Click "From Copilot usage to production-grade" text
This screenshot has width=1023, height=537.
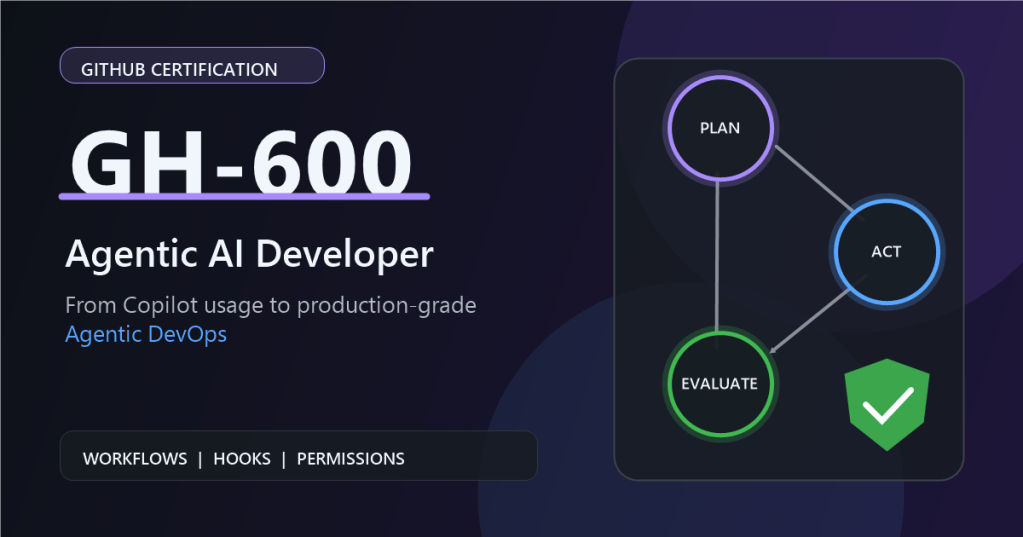pos(271,305)
